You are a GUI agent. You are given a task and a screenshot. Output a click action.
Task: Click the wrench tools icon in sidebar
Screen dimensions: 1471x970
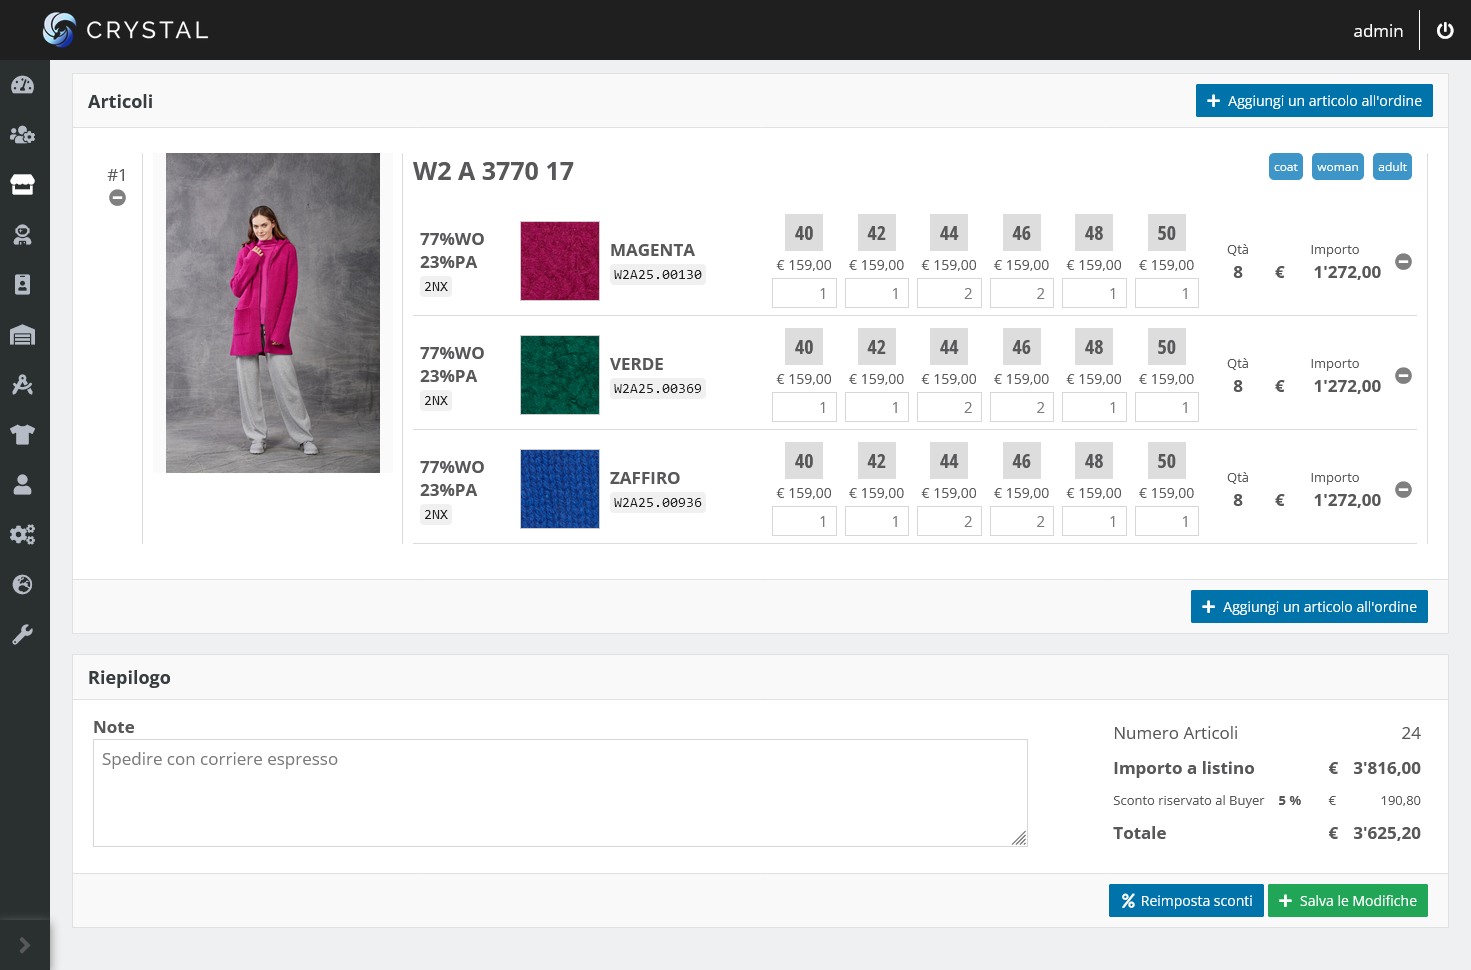[x=22, y=635]
